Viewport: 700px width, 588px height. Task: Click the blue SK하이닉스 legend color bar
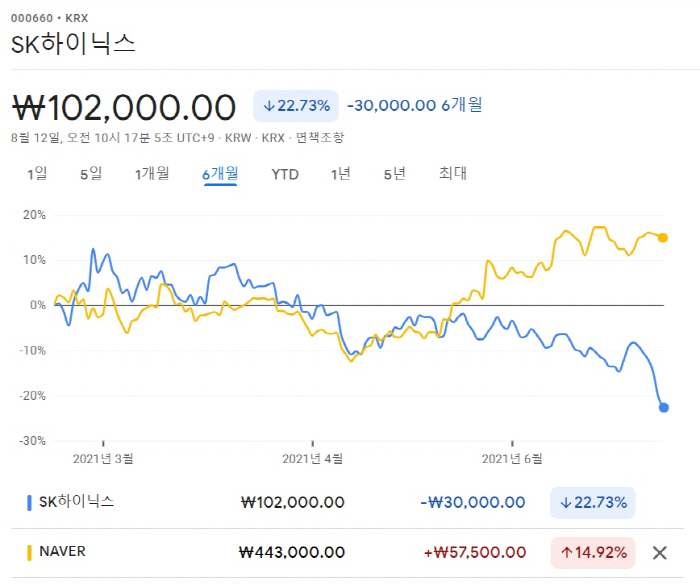coord(29,503)
